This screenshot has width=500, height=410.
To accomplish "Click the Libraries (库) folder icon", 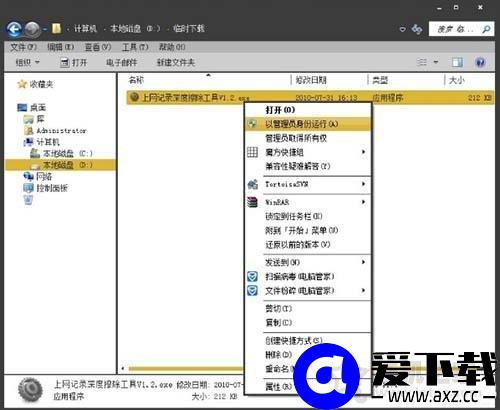I will (29, 119).
